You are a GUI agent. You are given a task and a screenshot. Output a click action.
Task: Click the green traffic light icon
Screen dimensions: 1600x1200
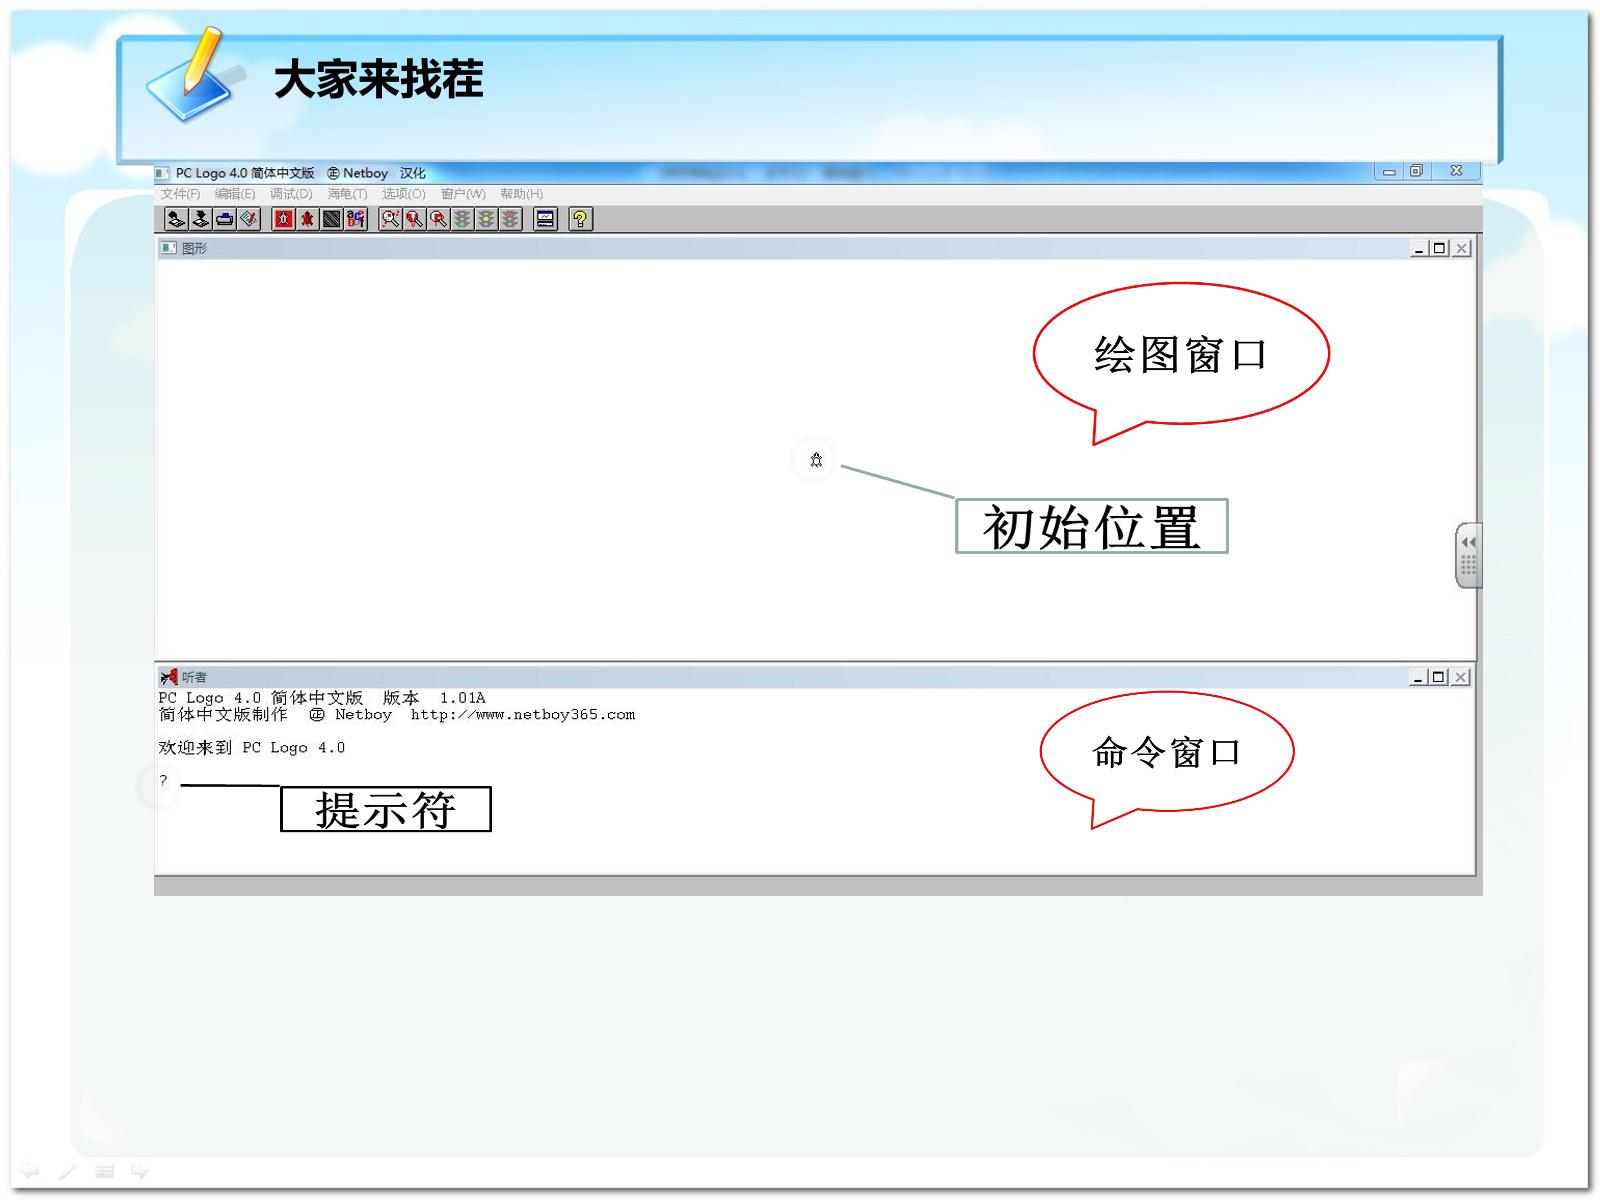(462, 219)
